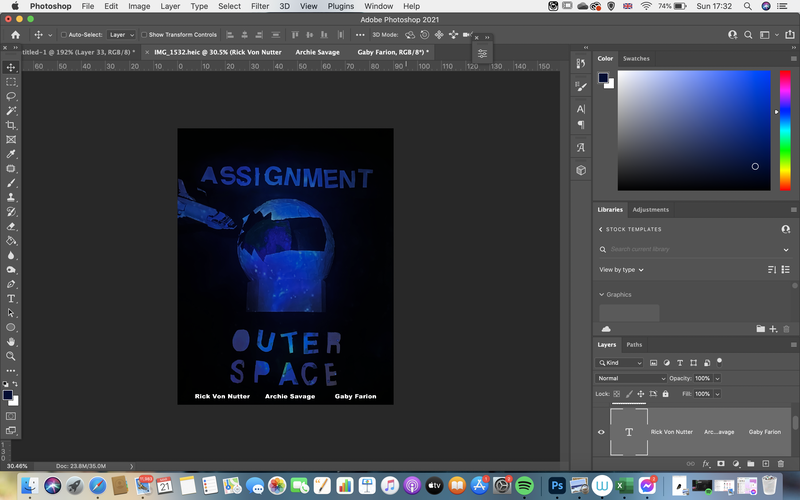Go back via Stock Templates link
Viewport: 800px width, 500px height.
[x=630, y=229]
